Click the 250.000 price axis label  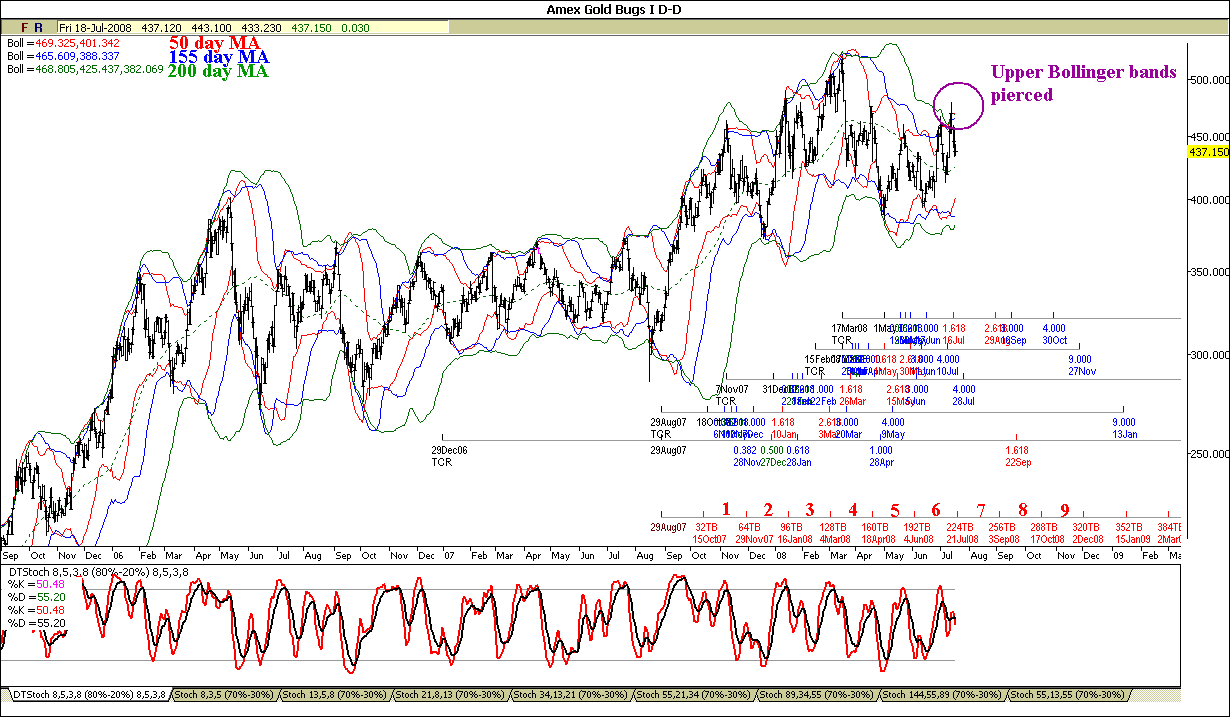pos(1210,454)
